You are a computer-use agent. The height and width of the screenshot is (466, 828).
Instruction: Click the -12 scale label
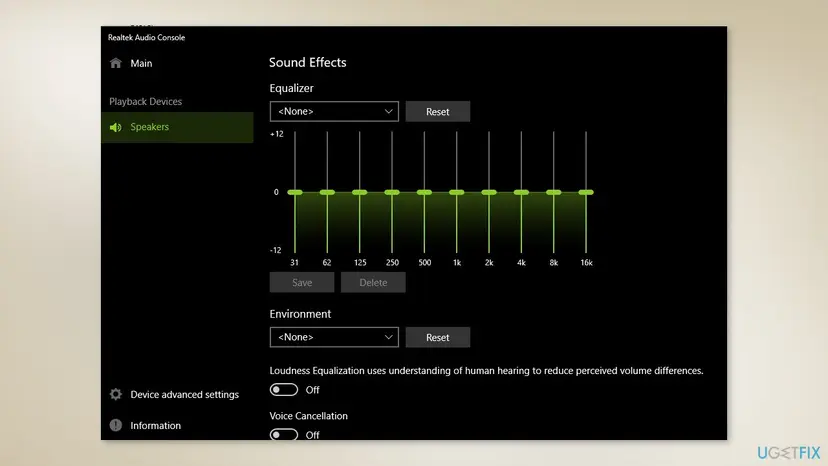tap(276, 250)
